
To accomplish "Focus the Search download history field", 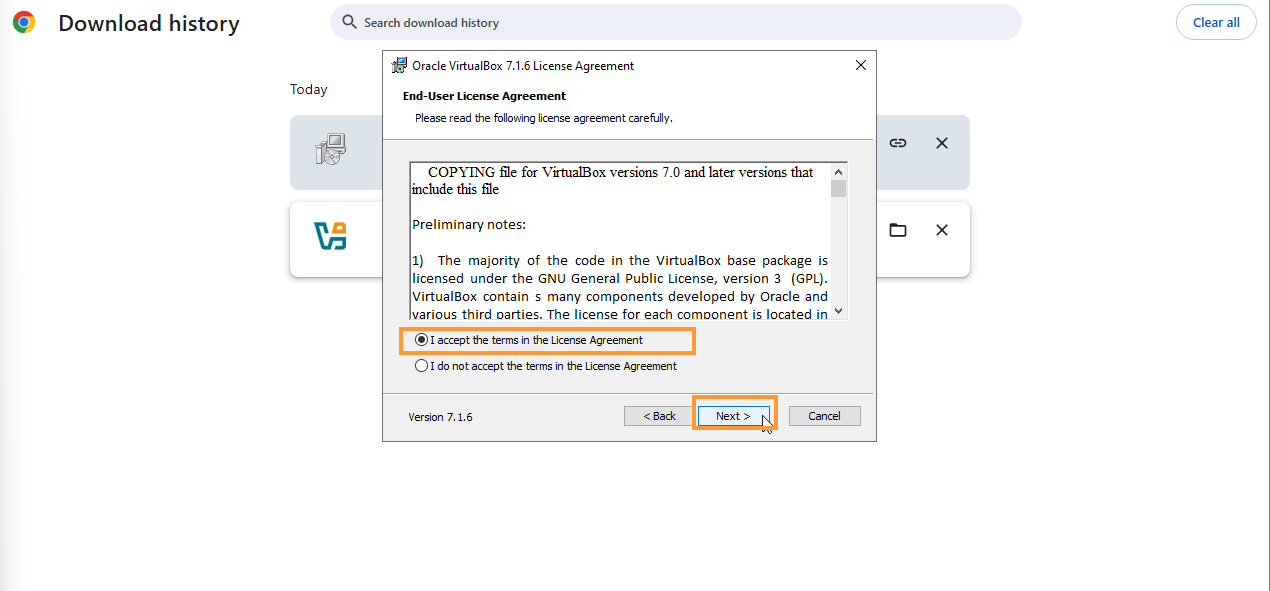I will click(x=676, y=22).
